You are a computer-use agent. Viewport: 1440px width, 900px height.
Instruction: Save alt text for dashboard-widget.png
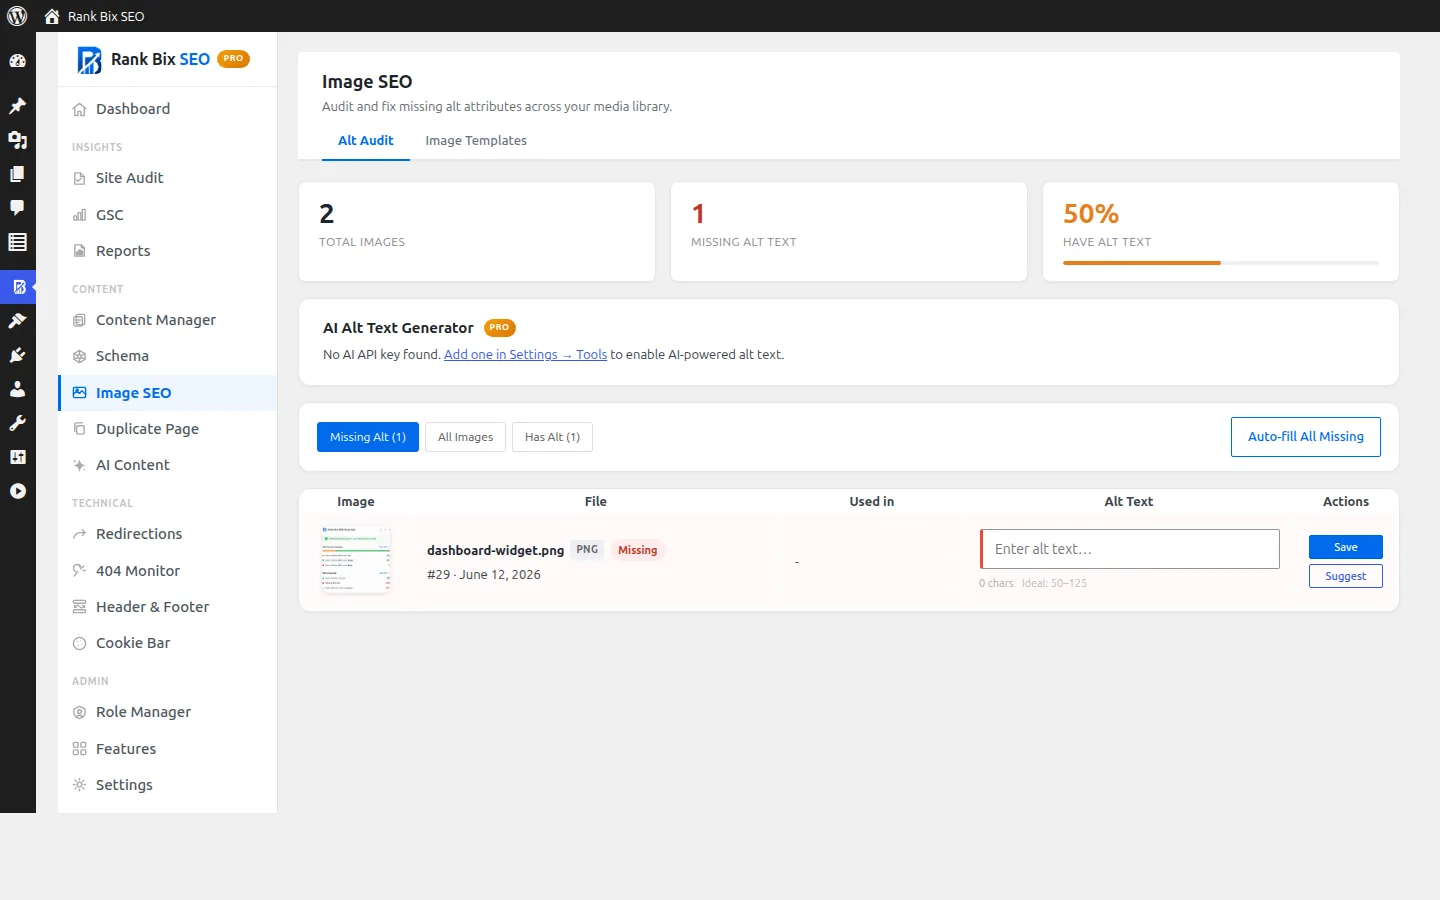pos(1345,547)
